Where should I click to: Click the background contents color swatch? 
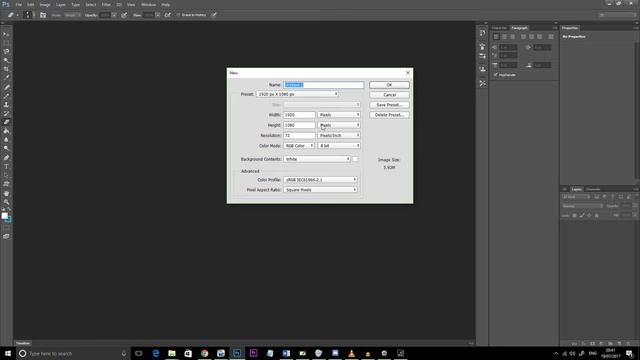click(355, 159)
